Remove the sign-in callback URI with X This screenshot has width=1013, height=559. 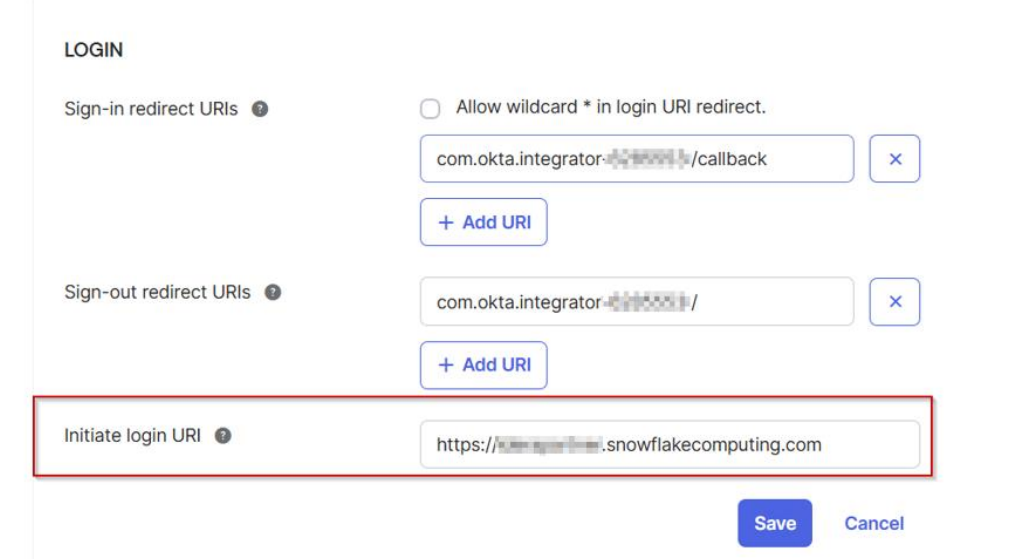click(x=895, y=159)
